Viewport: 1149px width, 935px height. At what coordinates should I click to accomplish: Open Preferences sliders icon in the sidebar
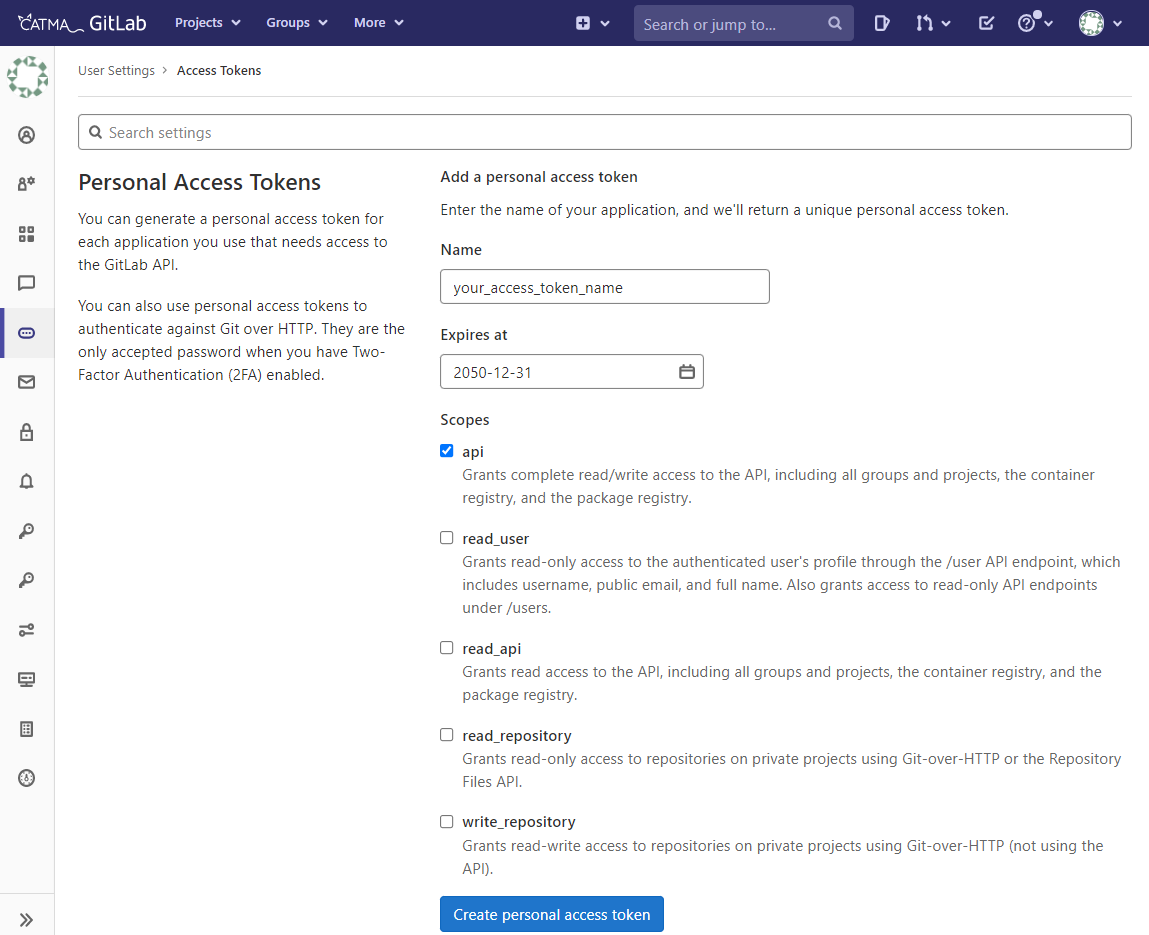pos(26,630)
